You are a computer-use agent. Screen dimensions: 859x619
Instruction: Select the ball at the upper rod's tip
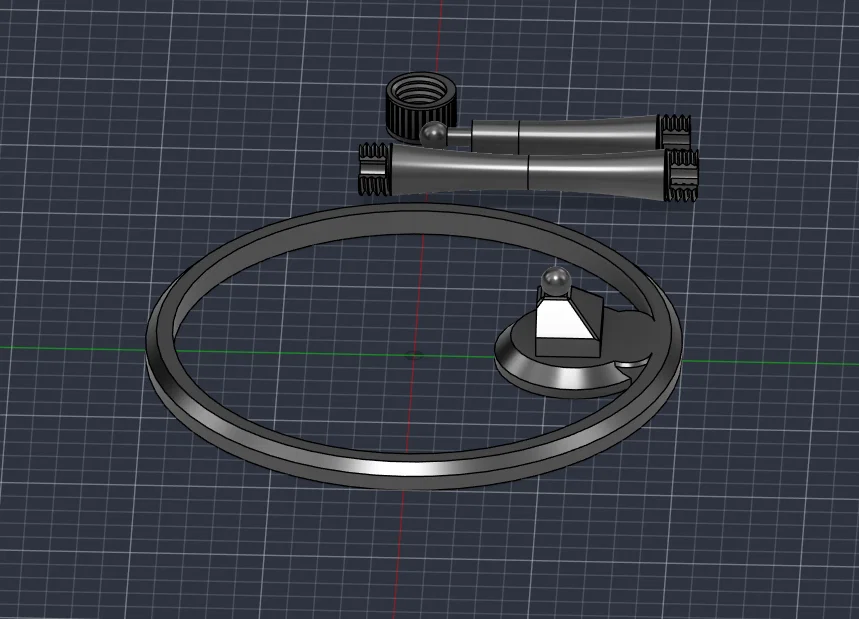tap(434, 135)
